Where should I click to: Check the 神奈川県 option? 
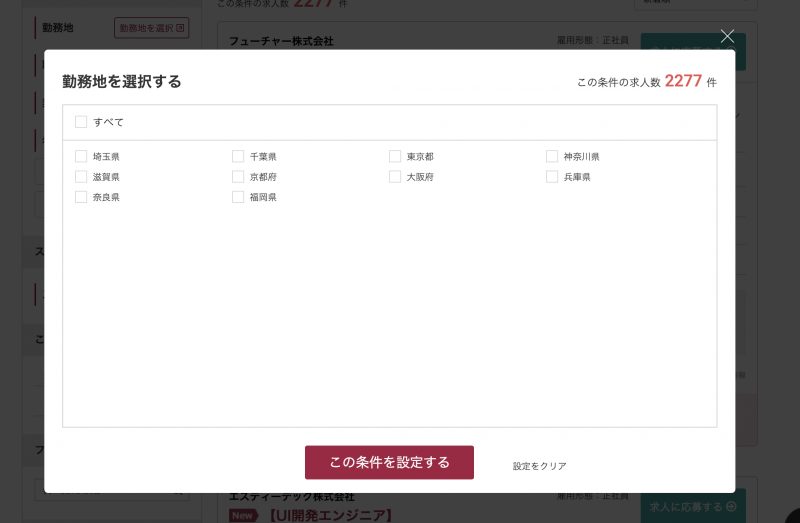pos(552,156)
